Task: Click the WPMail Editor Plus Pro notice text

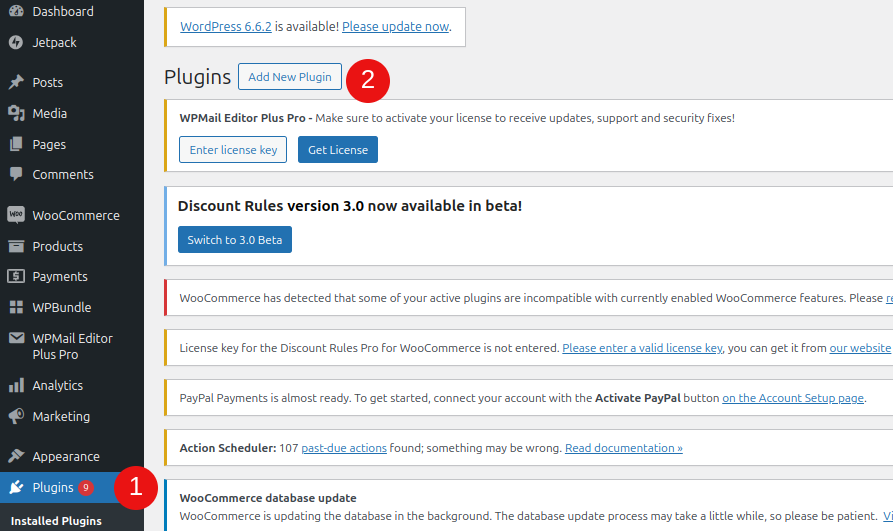Action: pyautogui.click(x=457, y=118)
